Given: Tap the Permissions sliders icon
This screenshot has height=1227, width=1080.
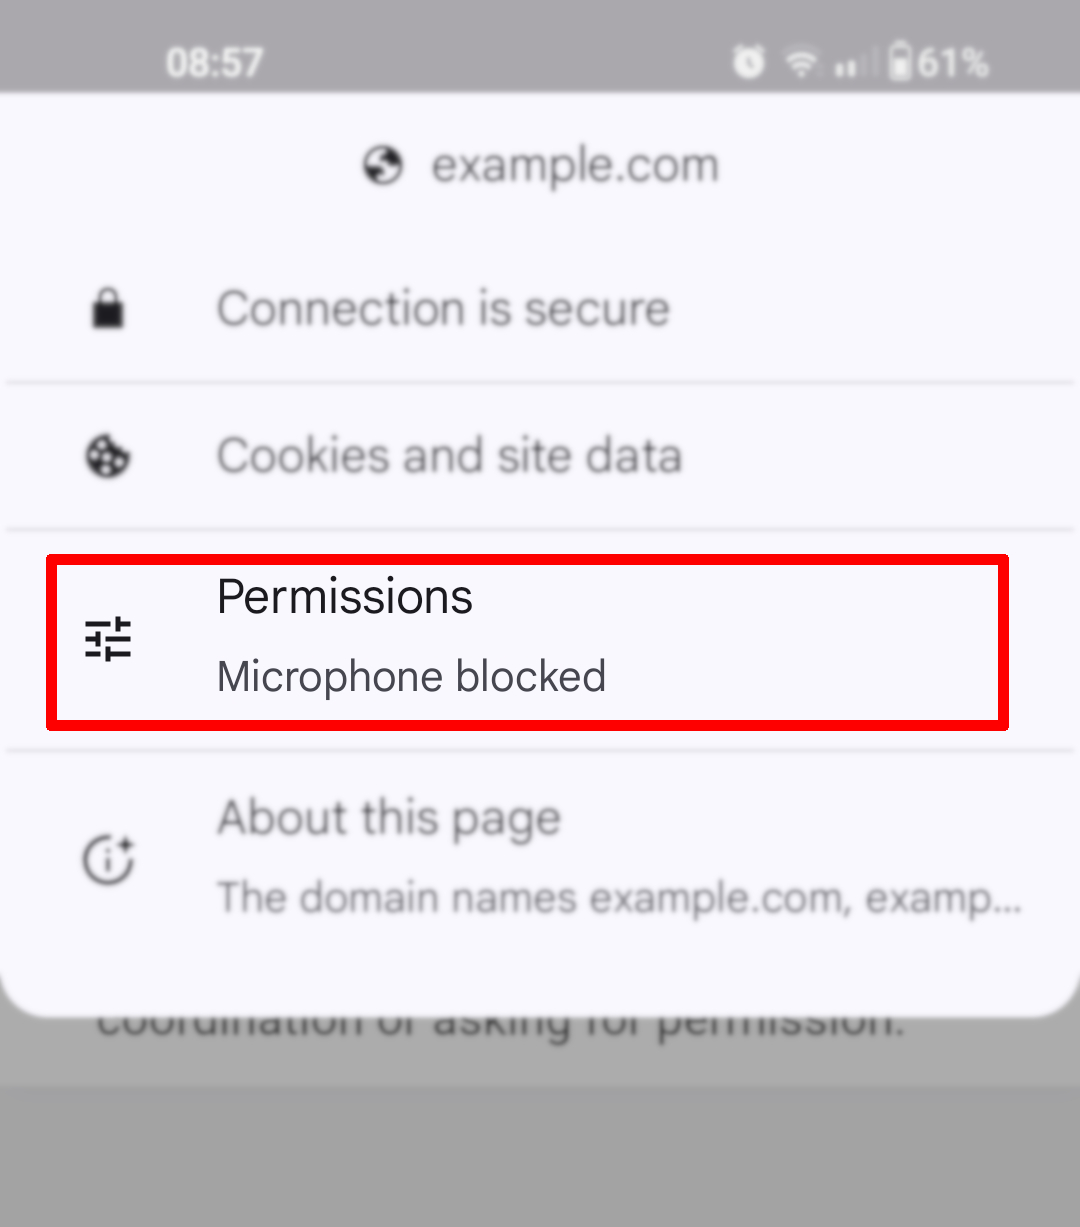Looking at the screenshot, I should click(x=108, y=639).
